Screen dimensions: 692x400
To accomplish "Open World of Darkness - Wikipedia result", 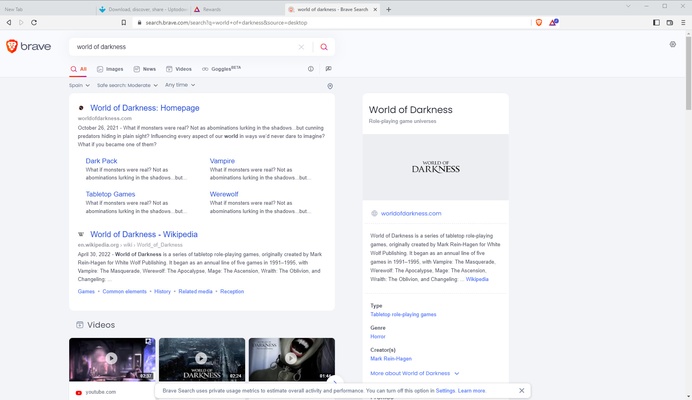I will tap(144, 234).
